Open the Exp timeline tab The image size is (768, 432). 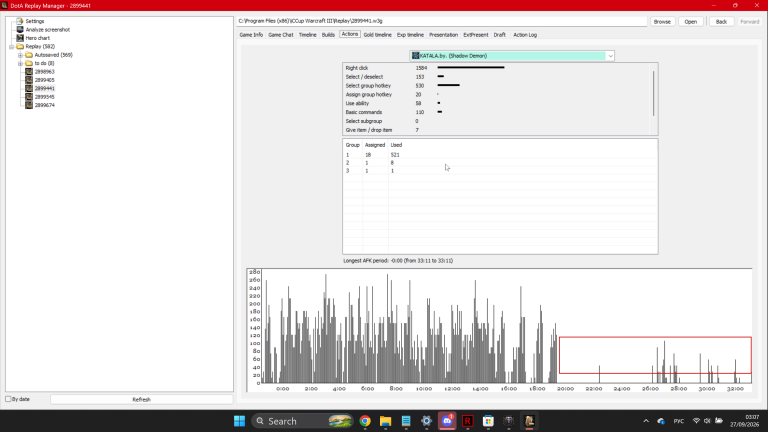click(x=410, y=35)
